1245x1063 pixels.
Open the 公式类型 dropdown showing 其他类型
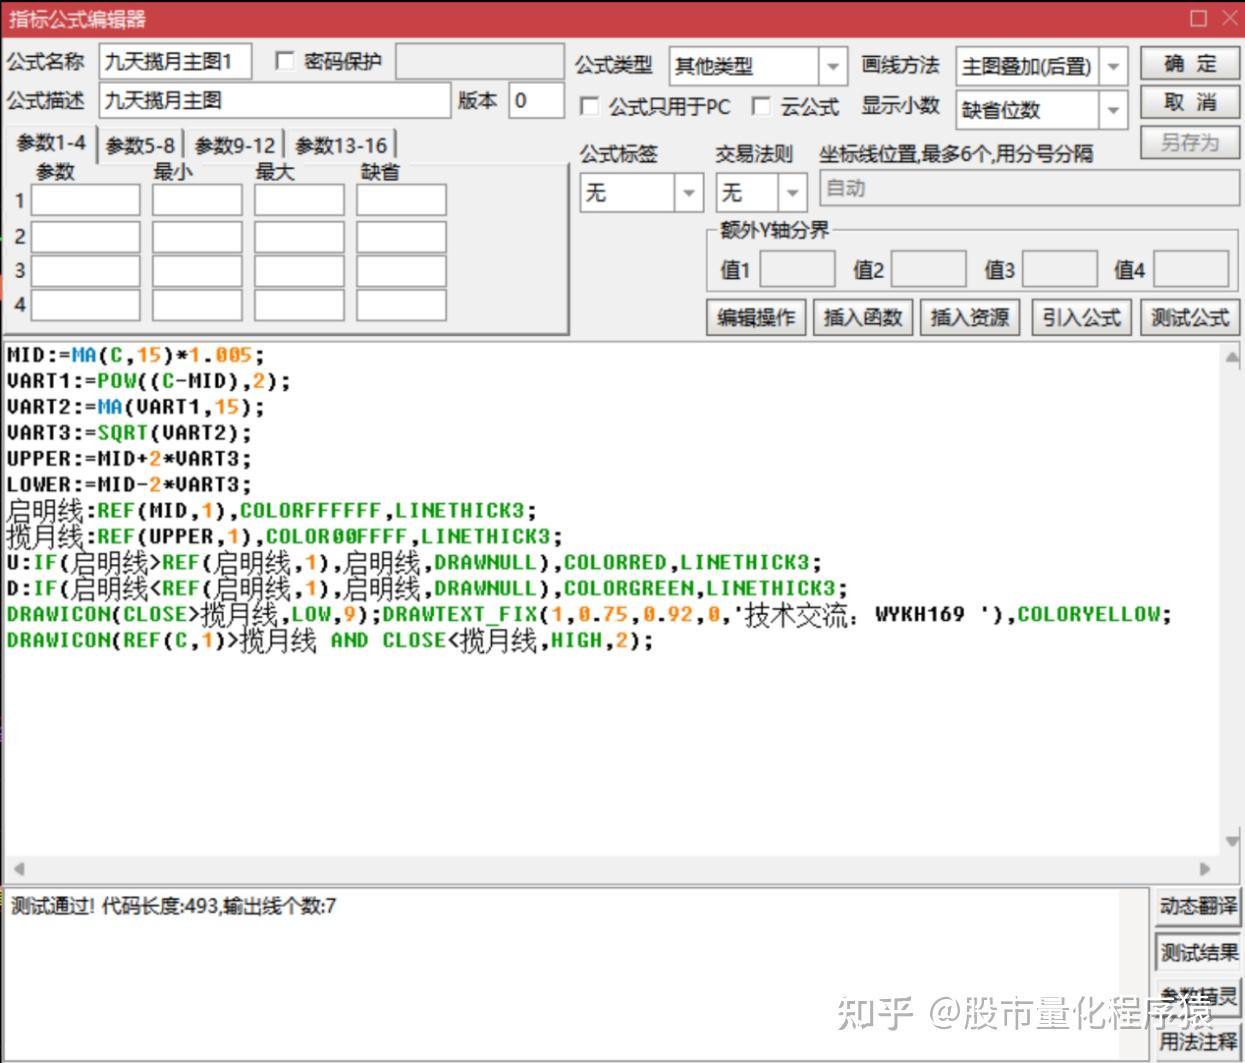click(758, 67)
